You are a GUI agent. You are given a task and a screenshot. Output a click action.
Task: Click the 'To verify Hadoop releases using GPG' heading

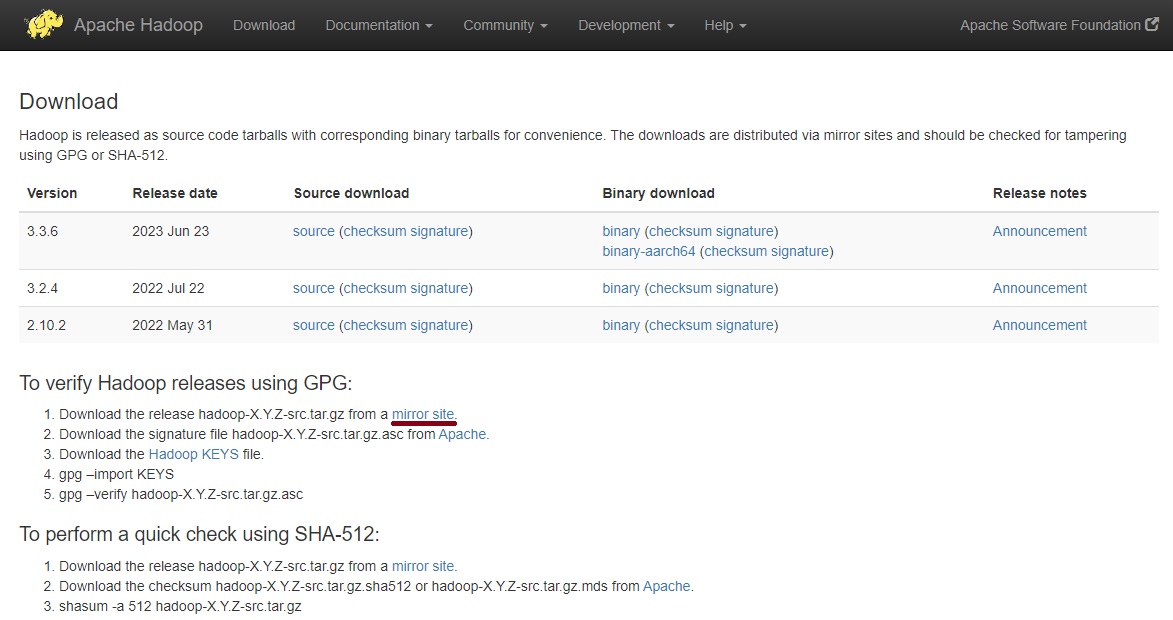(x=186, y=383)
